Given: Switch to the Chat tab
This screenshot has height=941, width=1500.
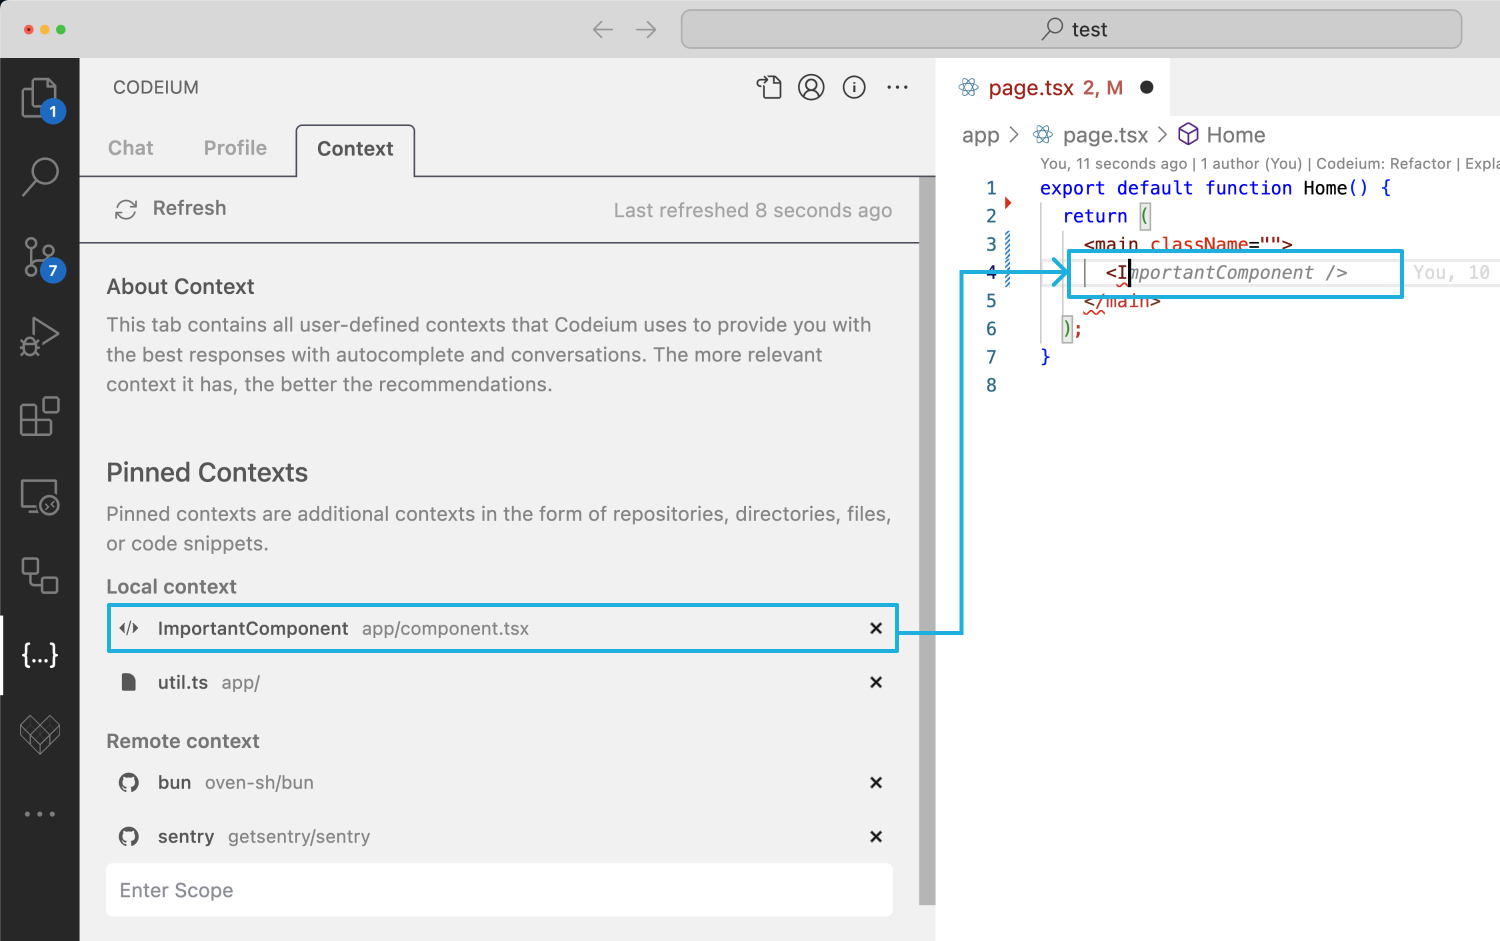Looking at the screenshot, I should point(131,148).
